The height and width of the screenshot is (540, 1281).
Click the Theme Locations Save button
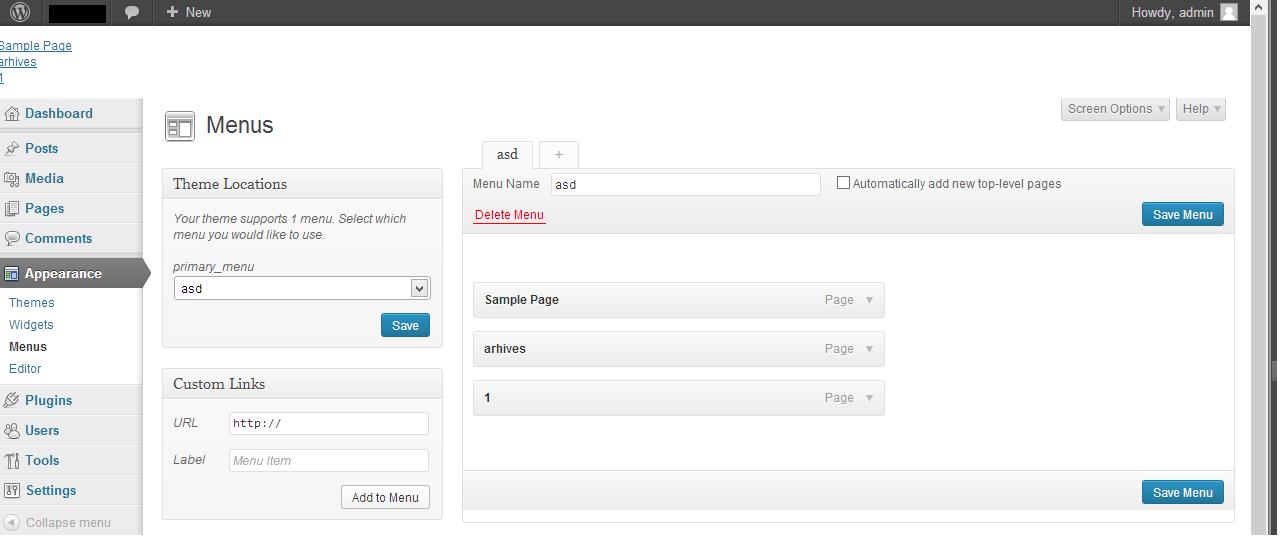405,325
